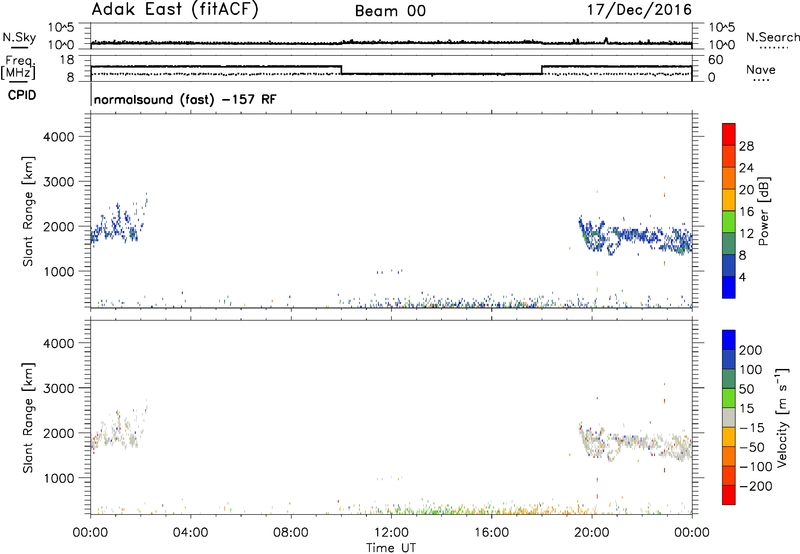Click the '18' tick on the frequency axis
Image resolution: width=800 pixels, height=554 pixels.
(67, 60)
